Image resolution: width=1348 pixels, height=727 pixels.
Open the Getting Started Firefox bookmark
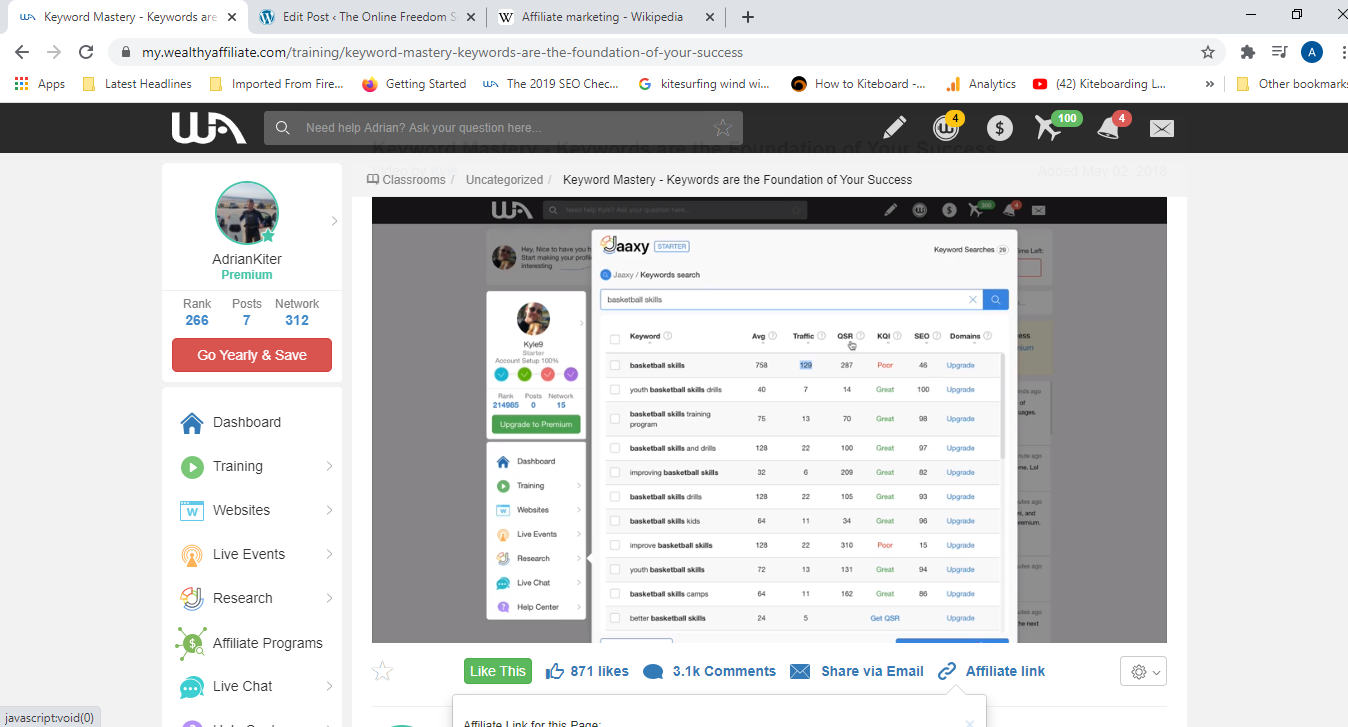point(414,84)
